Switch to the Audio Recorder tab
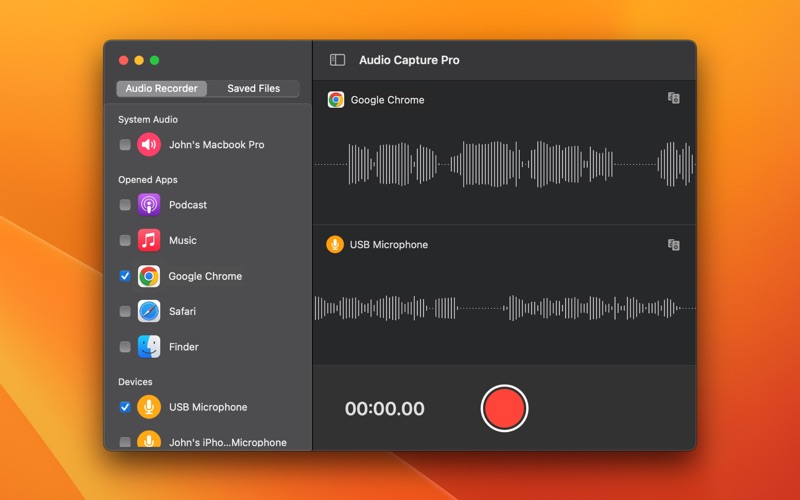The width and height of the screenshot is (800, 500). [x=162, y=88]
